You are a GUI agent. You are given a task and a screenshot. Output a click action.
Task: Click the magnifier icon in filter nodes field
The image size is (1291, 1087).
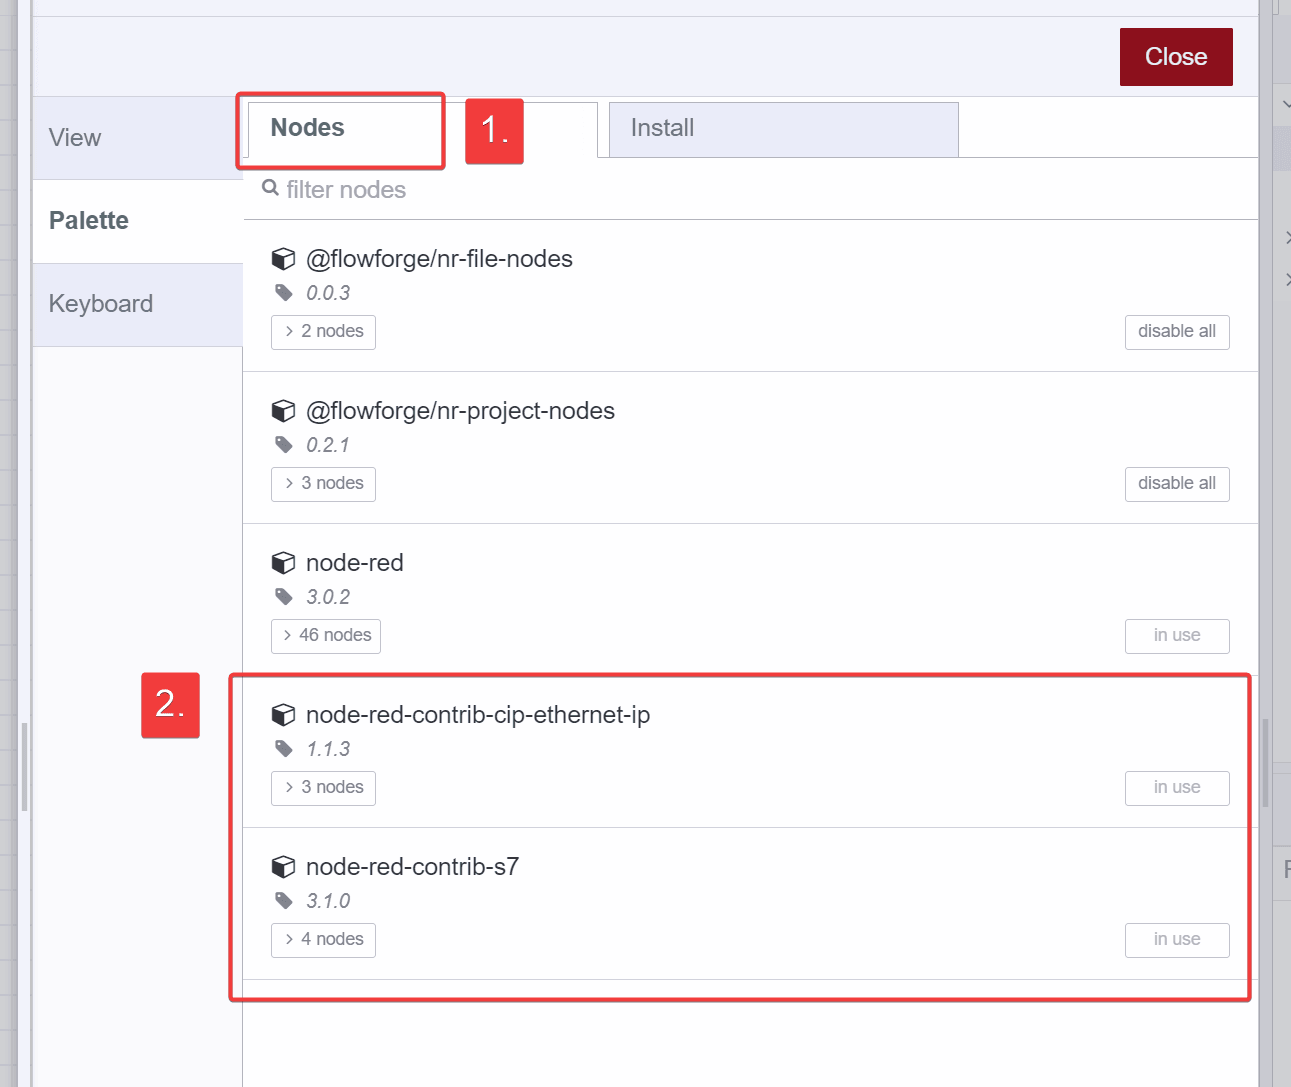pos(270,188)
